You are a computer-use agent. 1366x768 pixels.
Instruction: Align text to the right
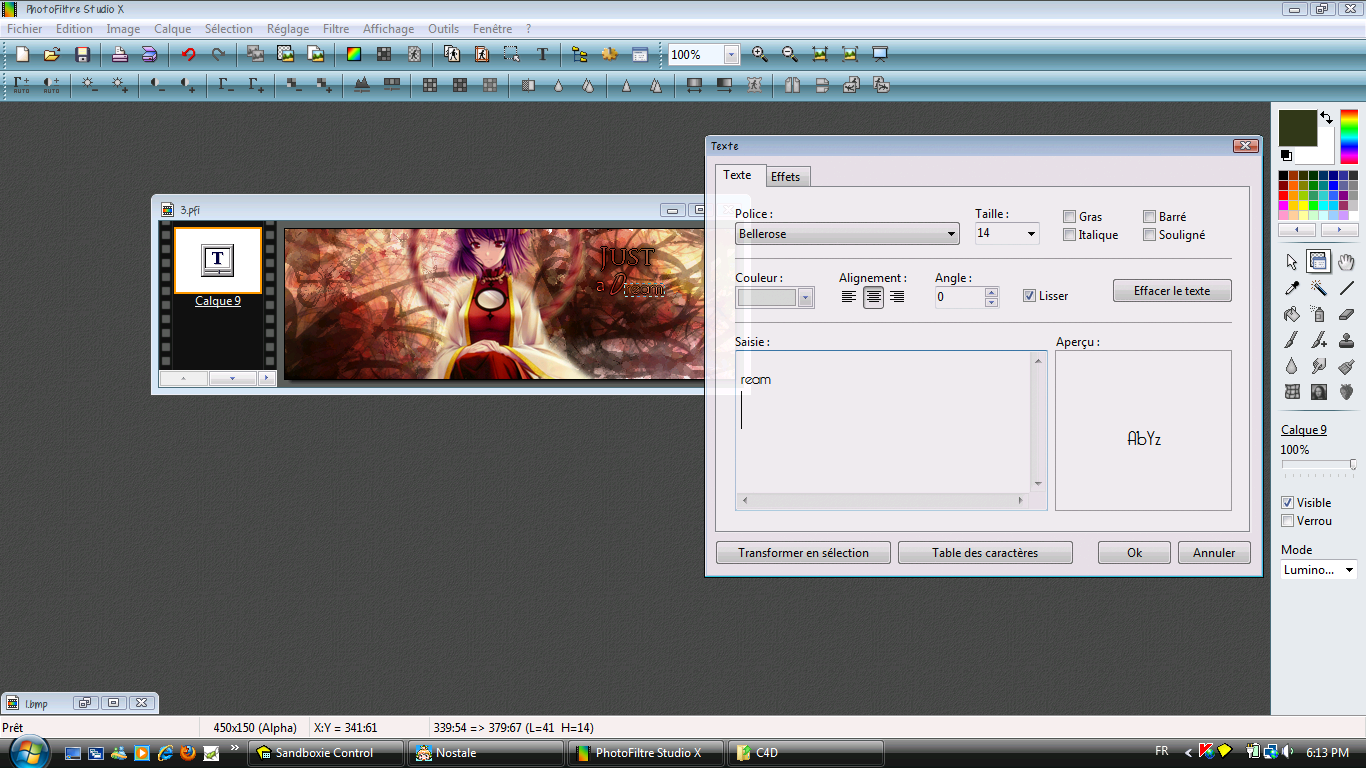897,297
